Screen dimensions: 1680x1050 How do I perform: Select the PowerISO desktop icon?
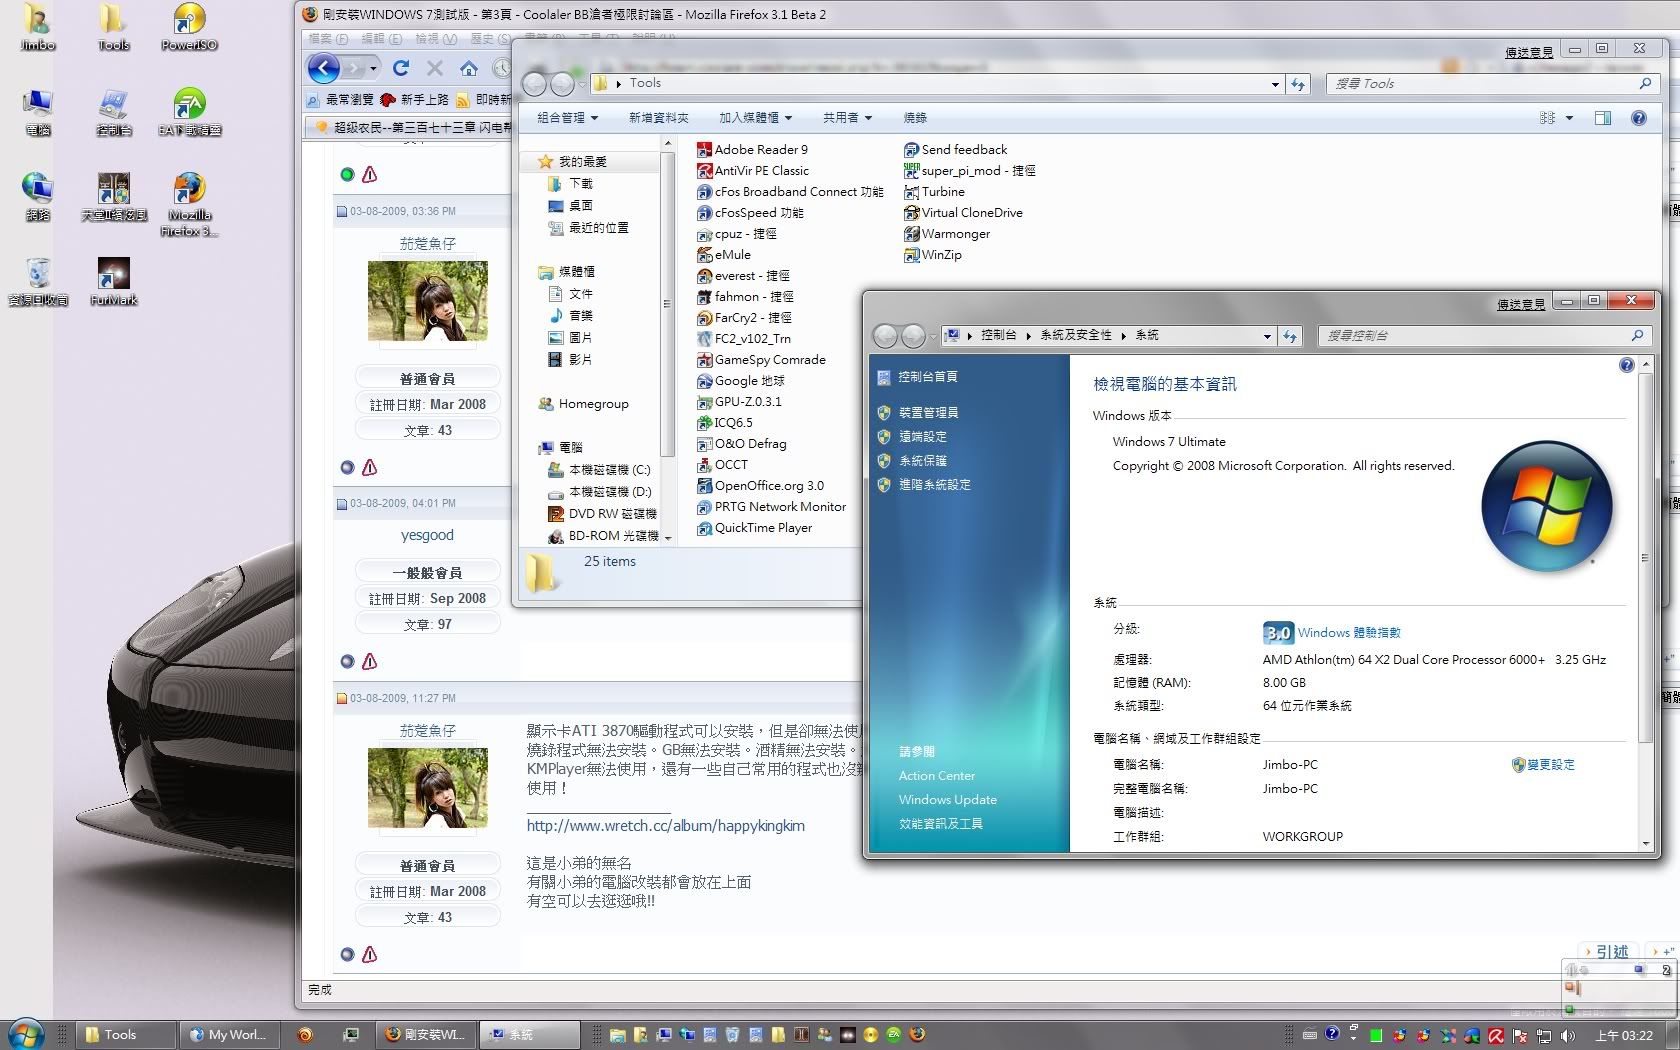(189, 27)
